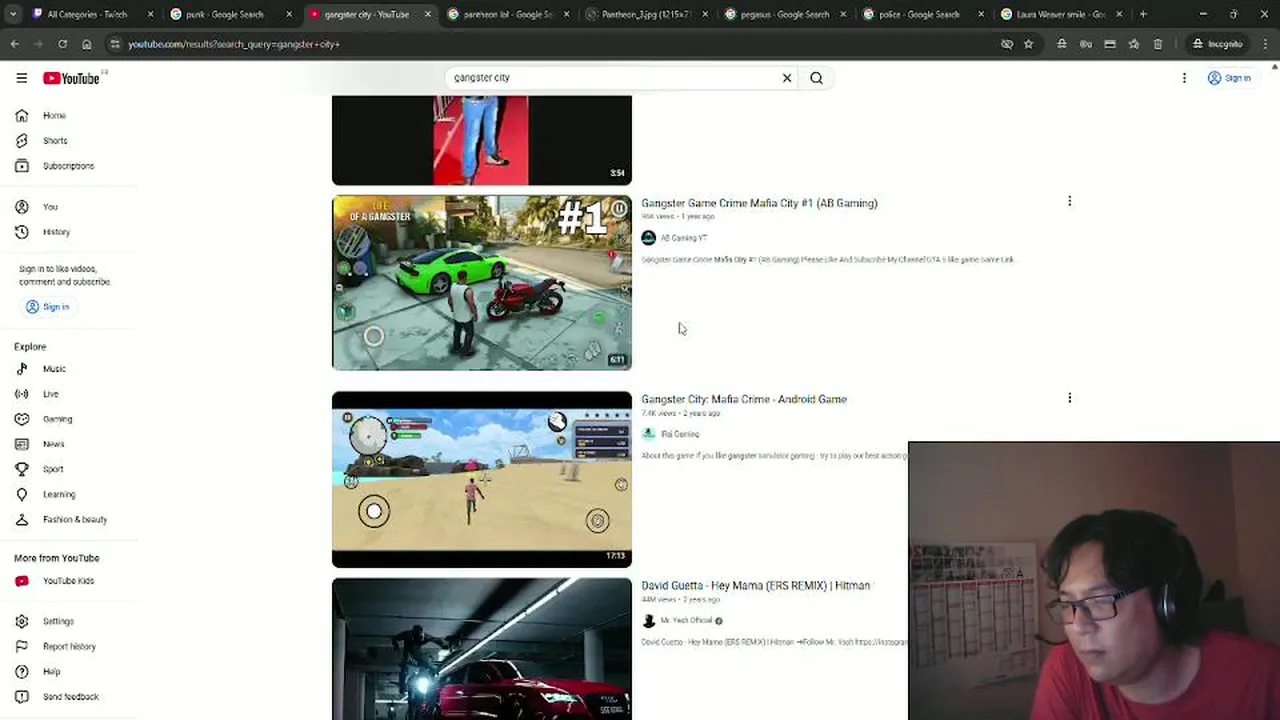Bookmark this page with the star icon

tap(1028, 44)
